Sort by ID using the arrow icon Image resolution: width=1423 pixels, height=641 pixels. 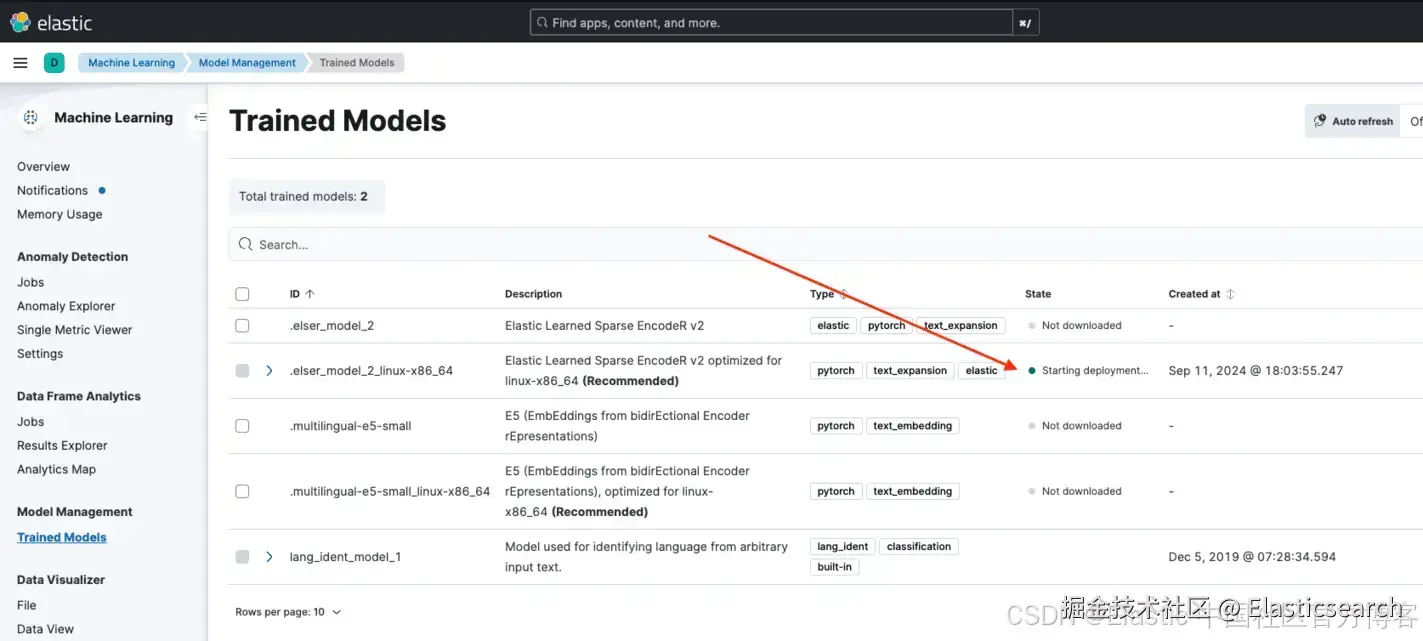click(x=310, y=294)
